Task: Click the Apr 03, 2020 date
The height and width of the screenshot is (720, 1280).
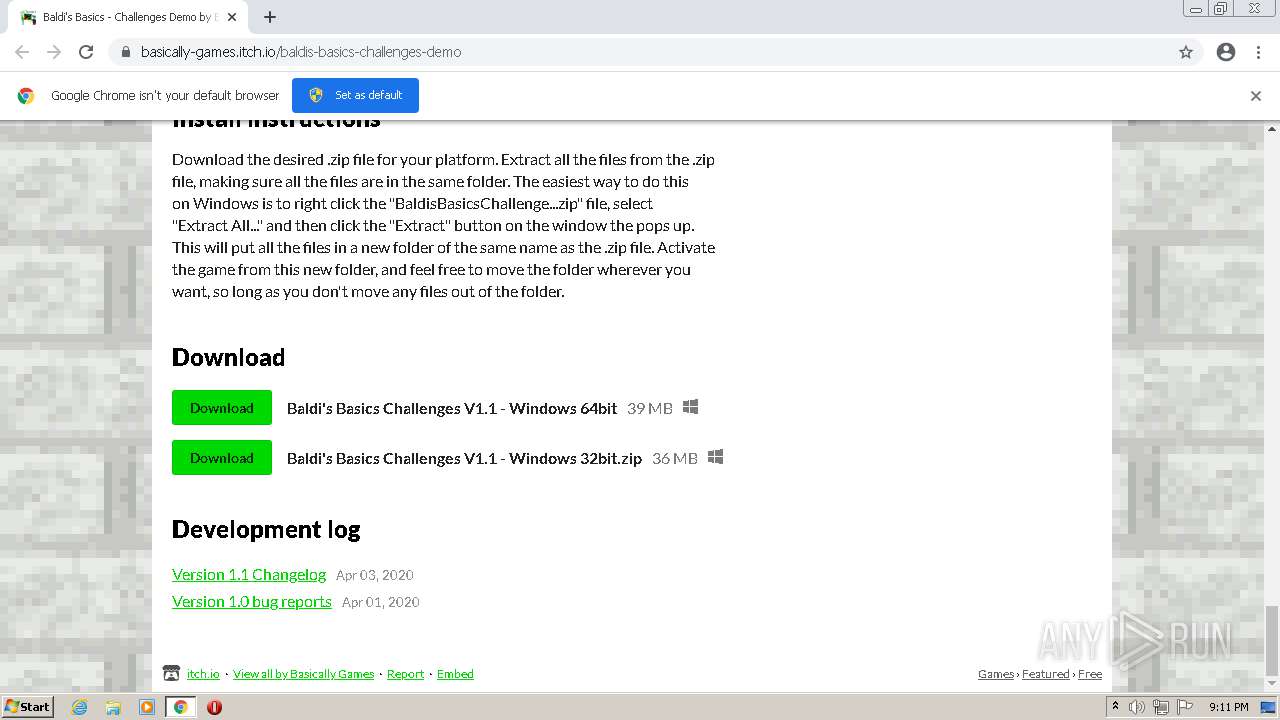Action: pos(375,575)
